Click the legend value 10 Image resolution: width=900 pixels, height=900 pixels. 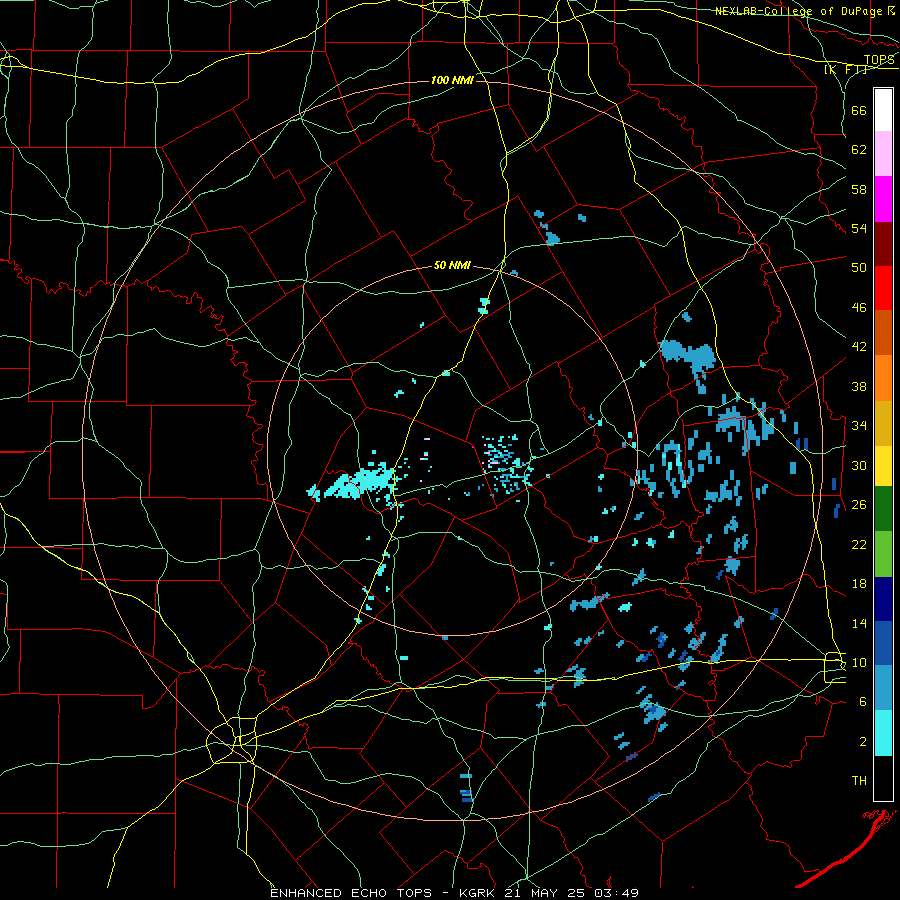(x=859, y=662)
